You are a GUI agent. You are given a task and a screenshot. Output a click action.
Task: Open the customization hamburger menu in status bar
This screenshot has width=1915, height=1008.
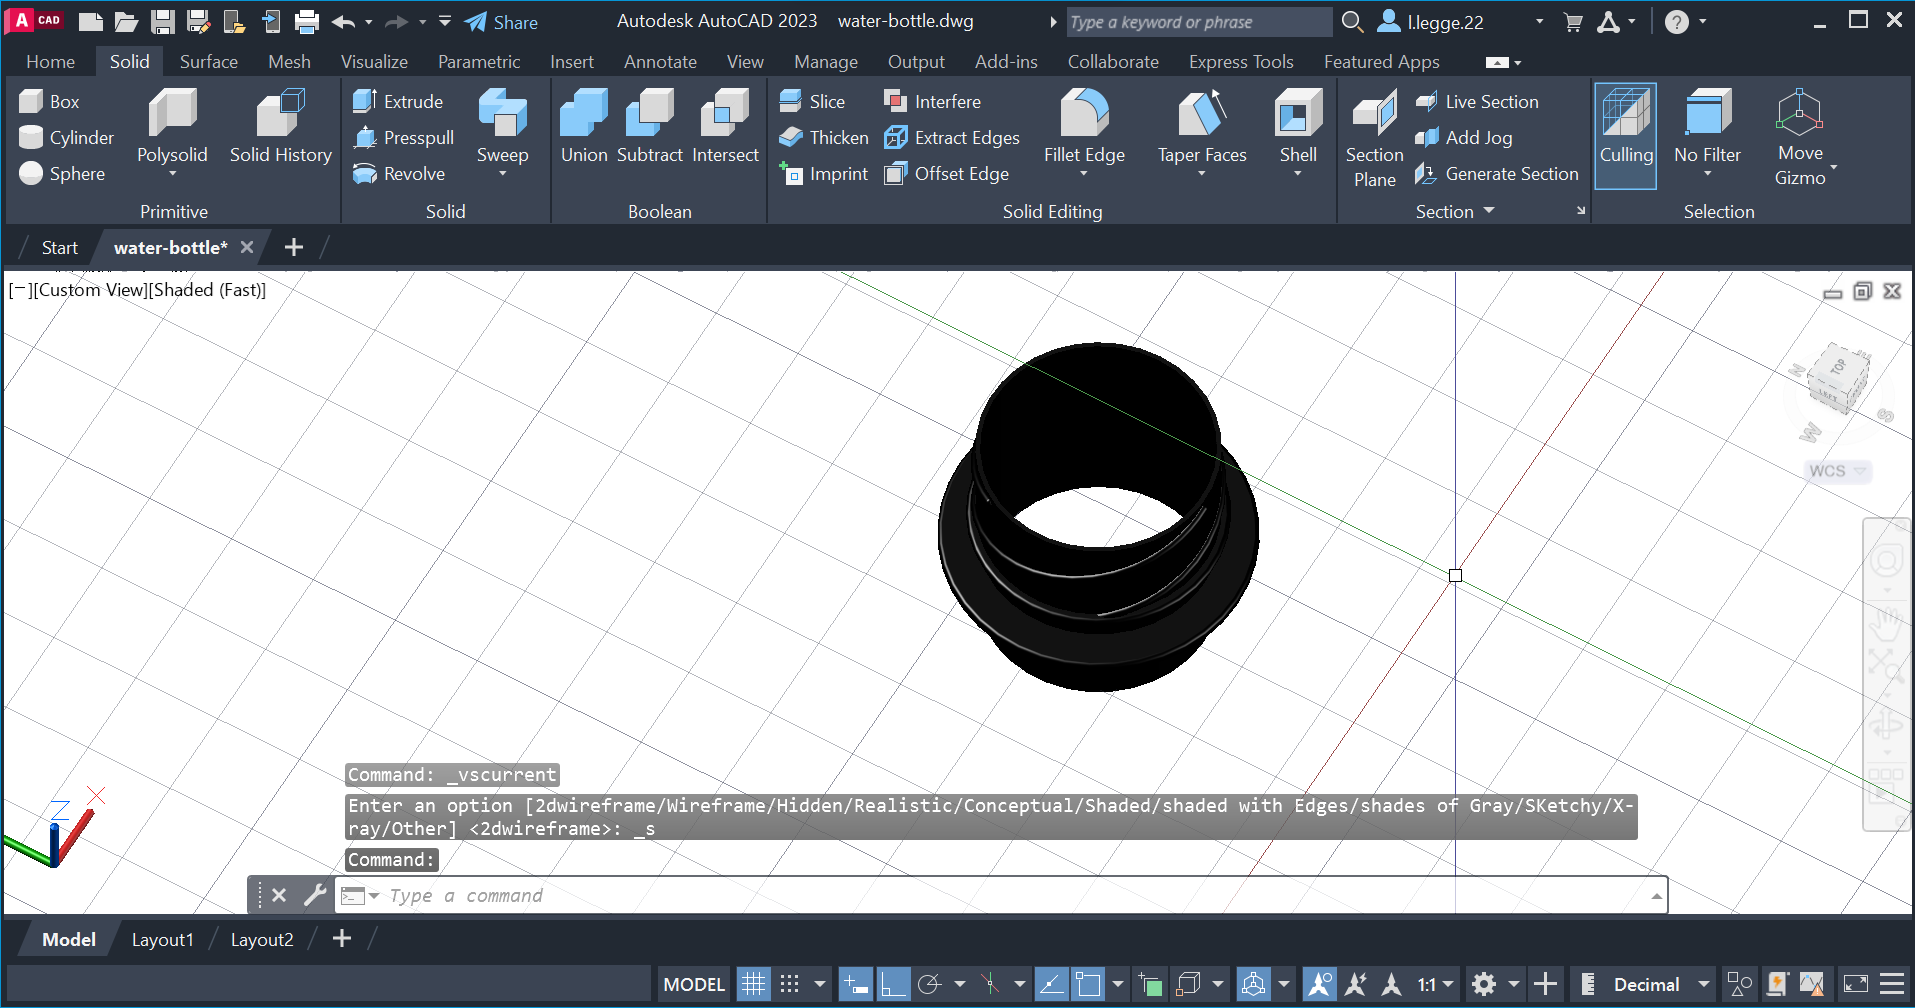pyautogui.click(x=1891, y=984)
